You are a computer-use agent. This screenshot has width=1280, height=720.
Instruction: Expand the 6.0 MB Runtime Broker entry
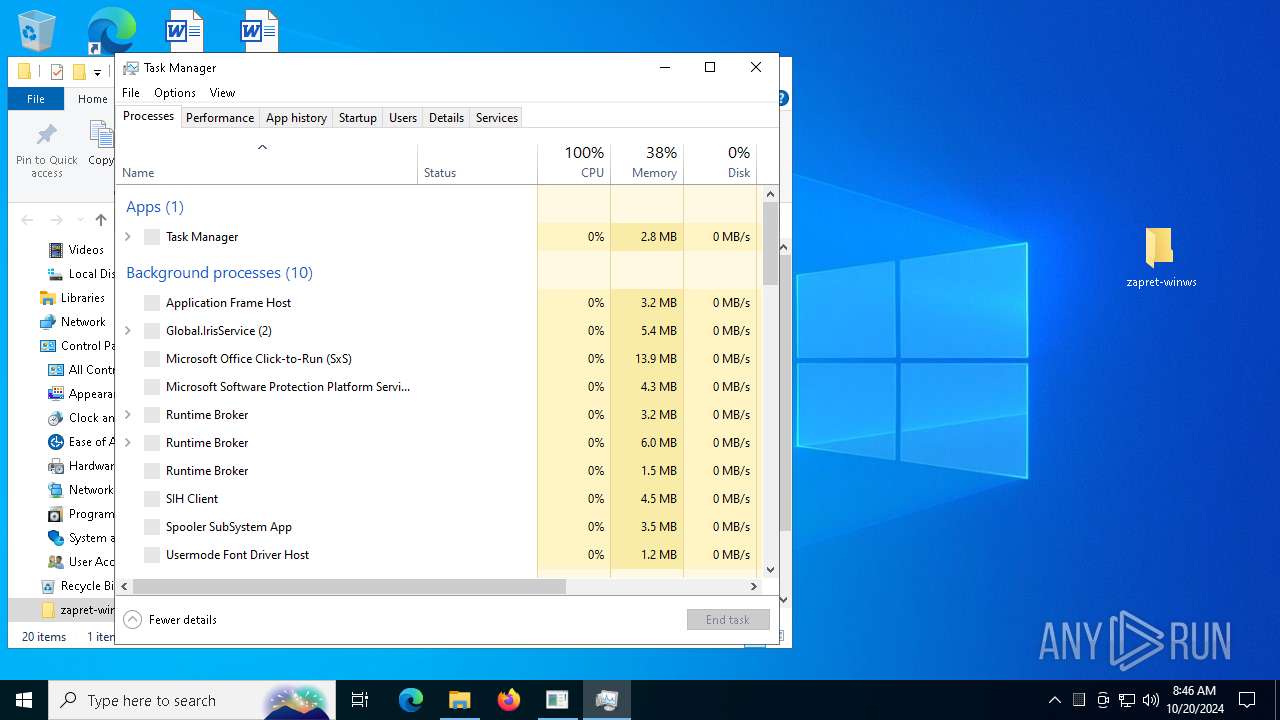pyautogui.click(x=128, y=443)
